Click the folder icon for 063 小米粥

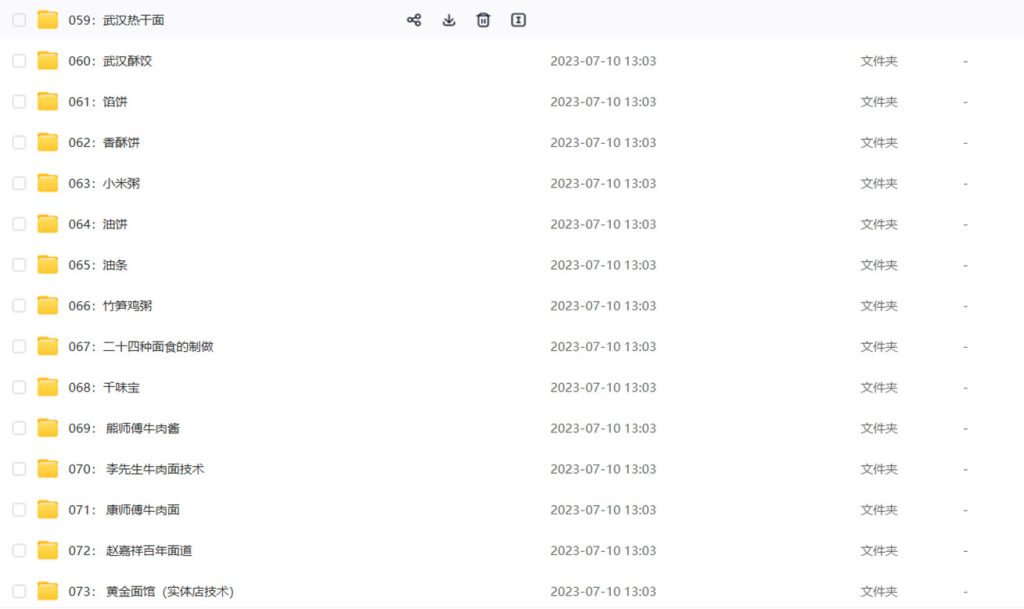pos(48,183)
